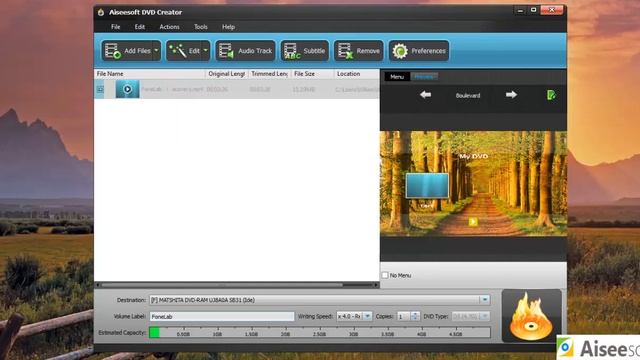Screen dimensions: 640x360
Task: Switch to the Menu tab
Action: 397,77
